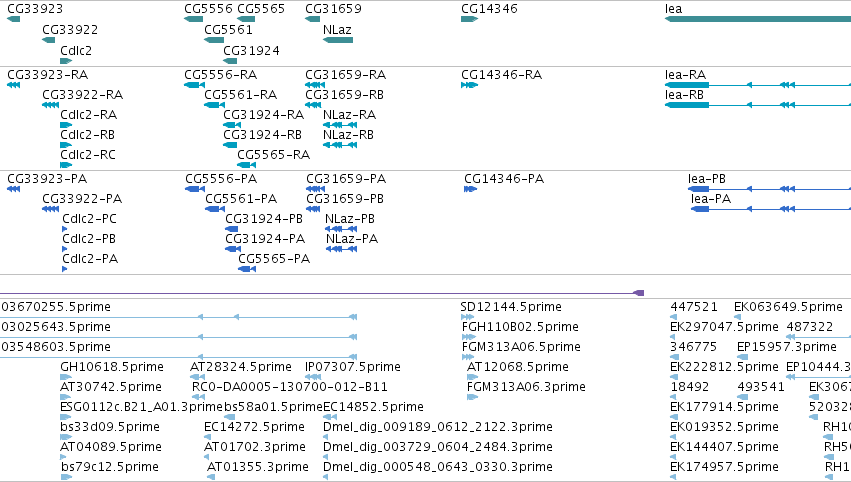
Task: Click the purple block ending the long line
Action: pyautogui.click(x=639, y=293)
